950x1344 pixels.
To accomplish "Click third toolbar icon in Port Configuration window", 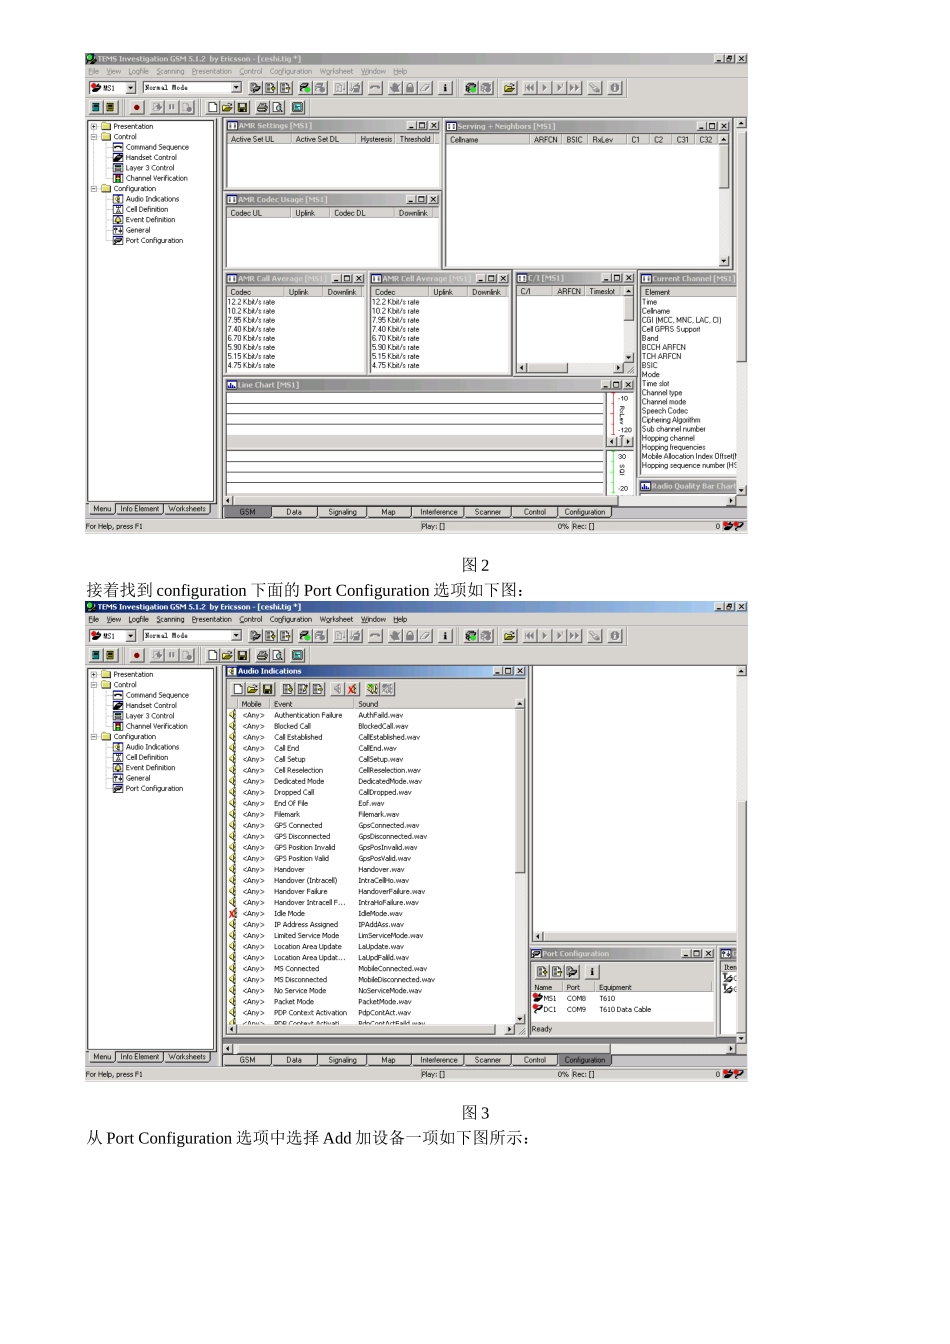I will (x=572, y=971).
